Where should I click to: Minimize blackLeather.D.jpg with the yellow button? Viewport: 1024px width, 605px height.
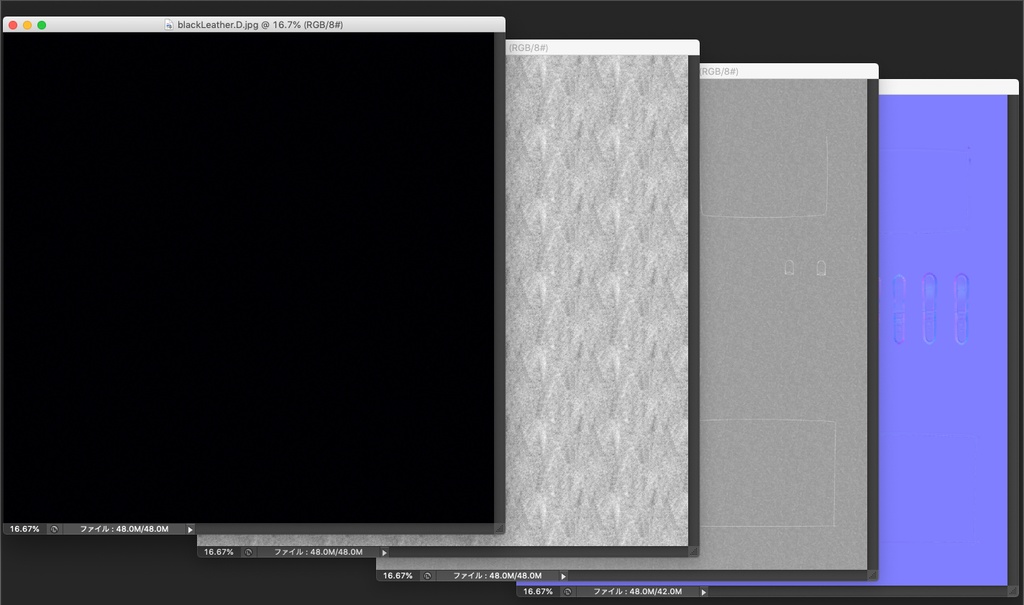pos(27,25)
